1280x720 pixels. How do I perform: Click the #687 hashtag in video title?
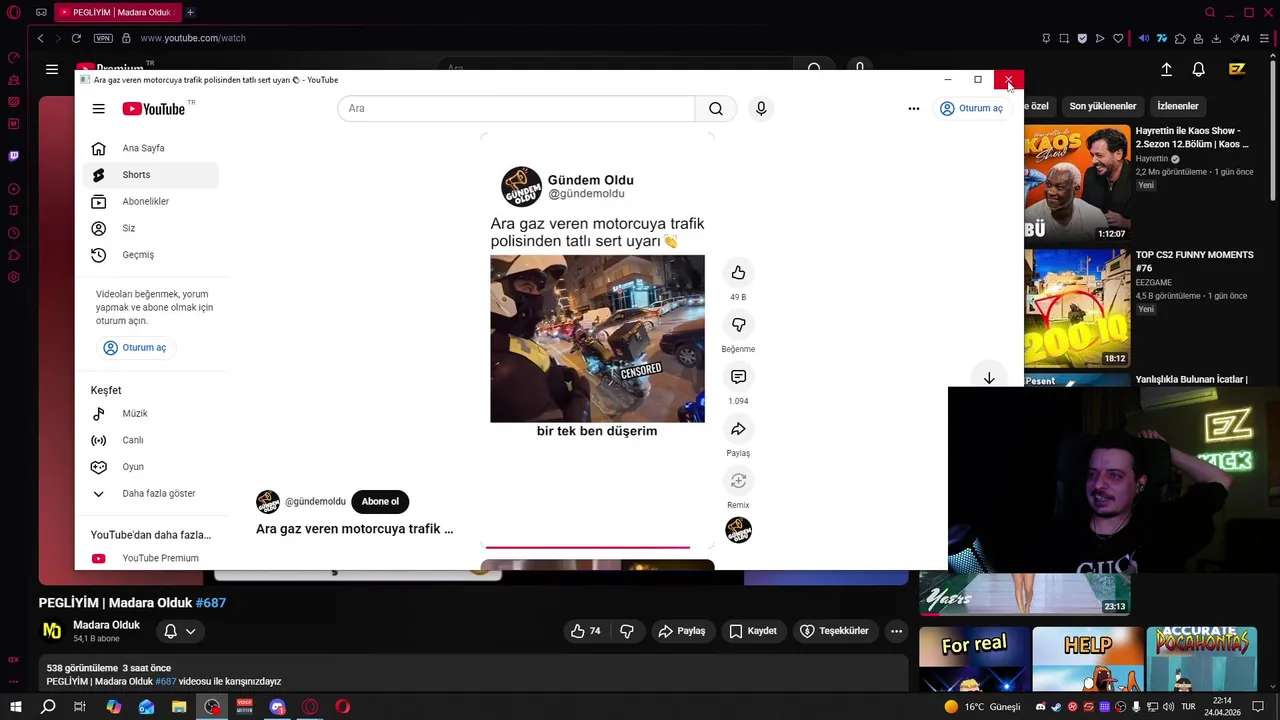(x=211, y=603)
